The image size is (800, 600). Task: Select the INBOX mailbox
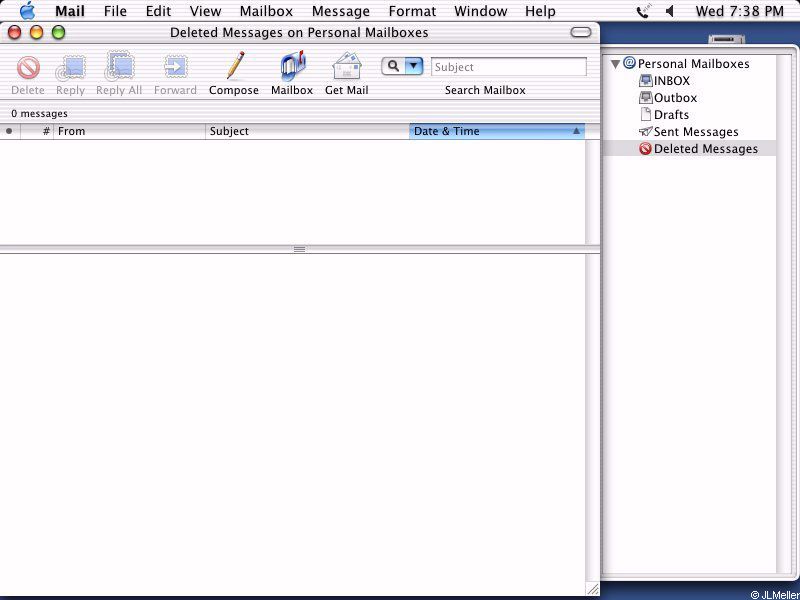664,81
